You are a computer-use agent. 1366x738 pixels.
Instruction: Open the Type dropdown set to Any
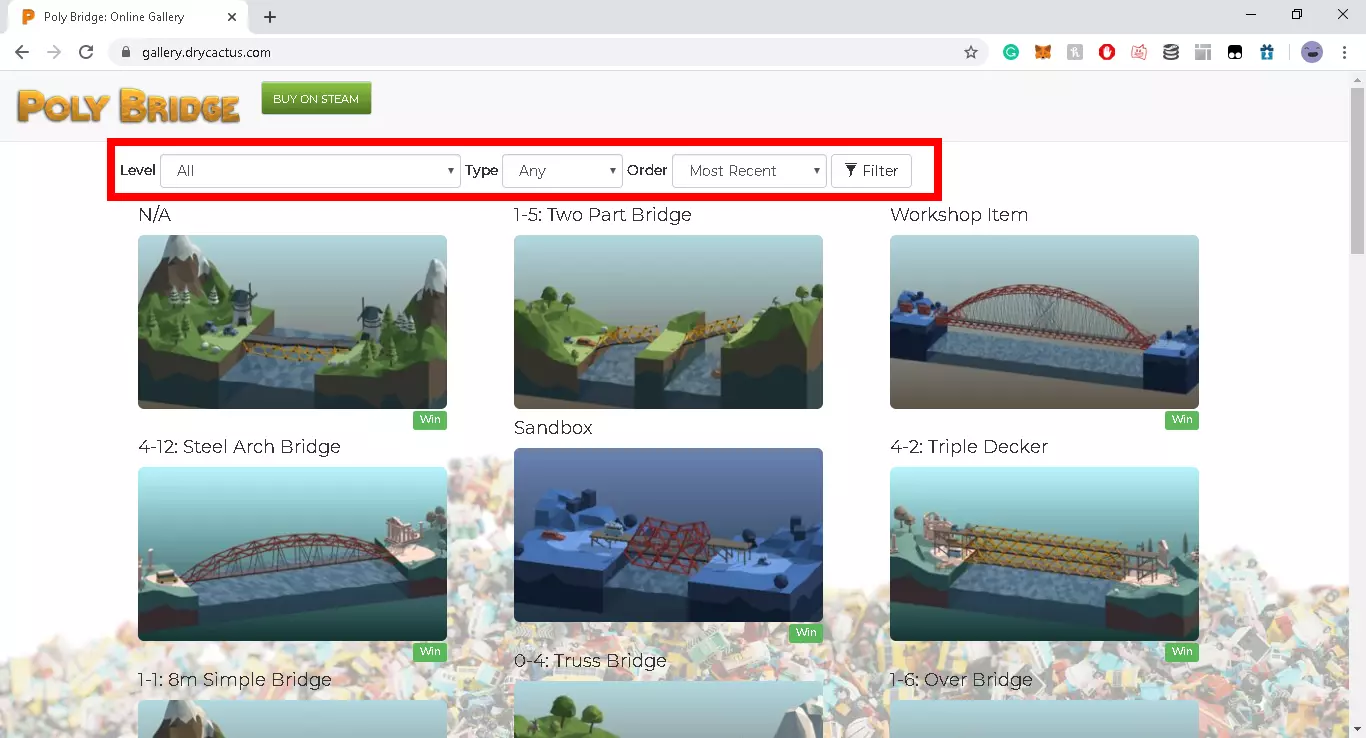pos(562,171)
